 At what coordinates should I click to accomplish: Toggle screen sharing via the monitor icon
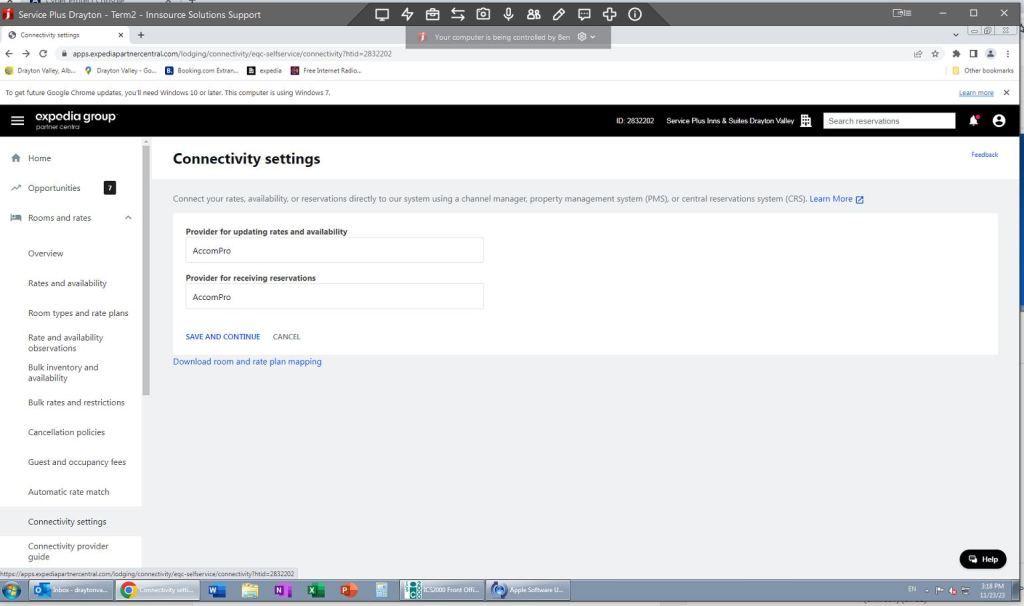tap(382, 14)
